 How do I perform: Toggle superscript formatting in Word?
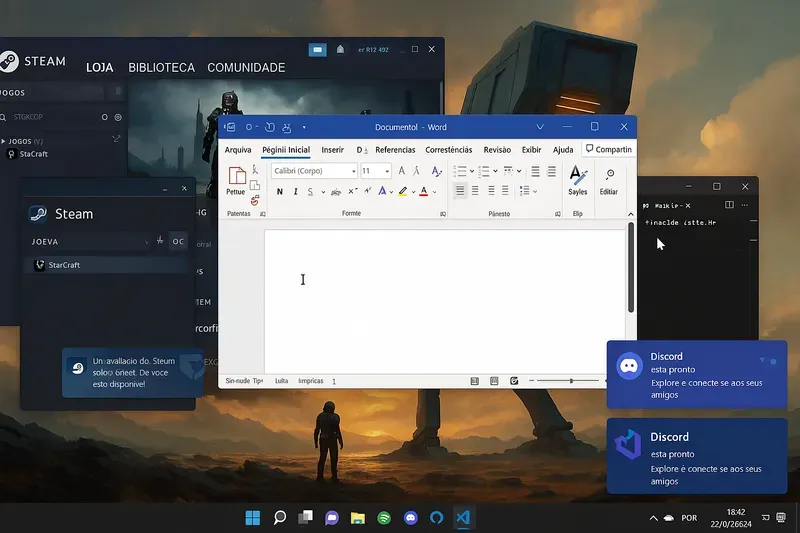tap(368, 191)
